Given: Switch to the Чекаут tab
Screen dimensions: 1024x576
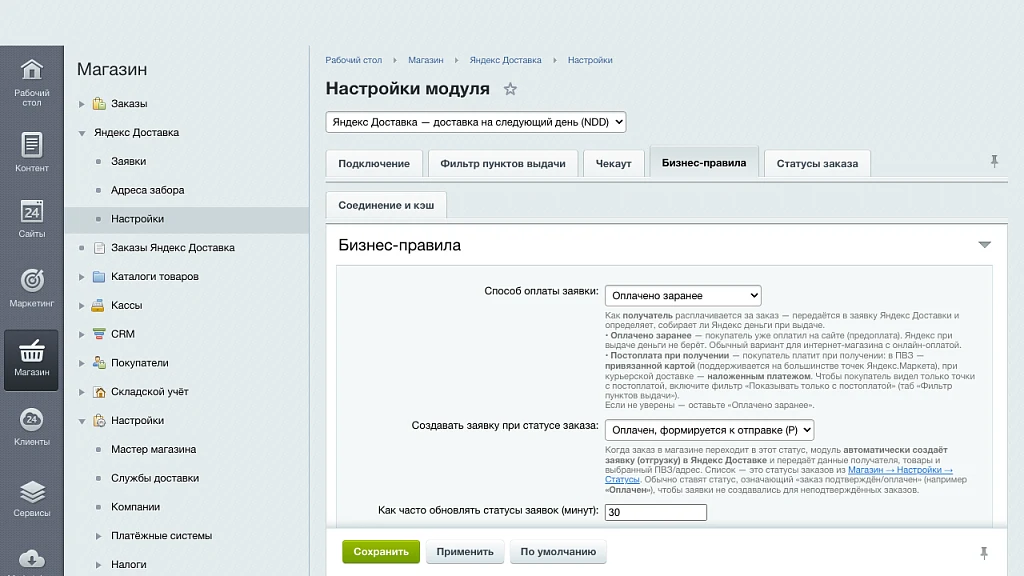Looking at the screenshot, I should coord(613,163).
